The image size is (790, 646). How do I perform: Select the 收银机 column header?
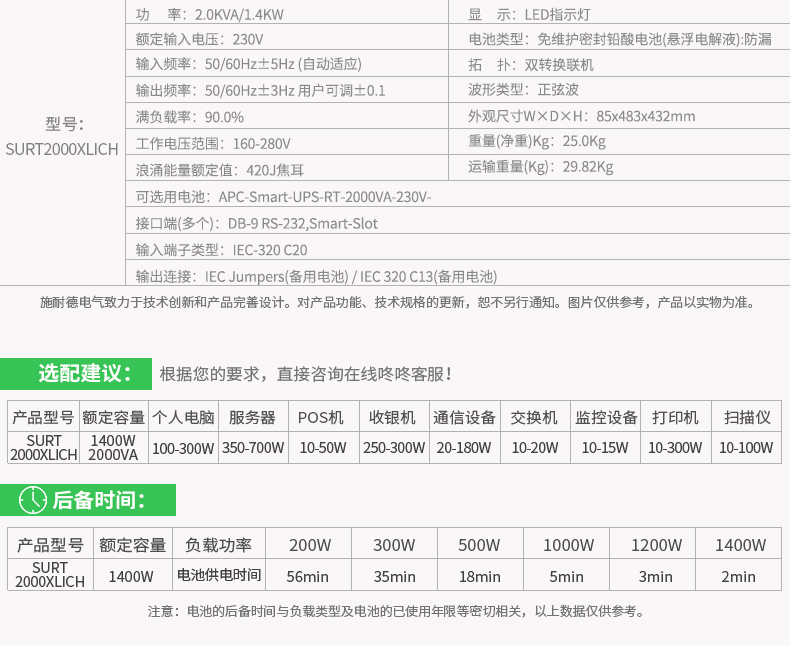393,418
